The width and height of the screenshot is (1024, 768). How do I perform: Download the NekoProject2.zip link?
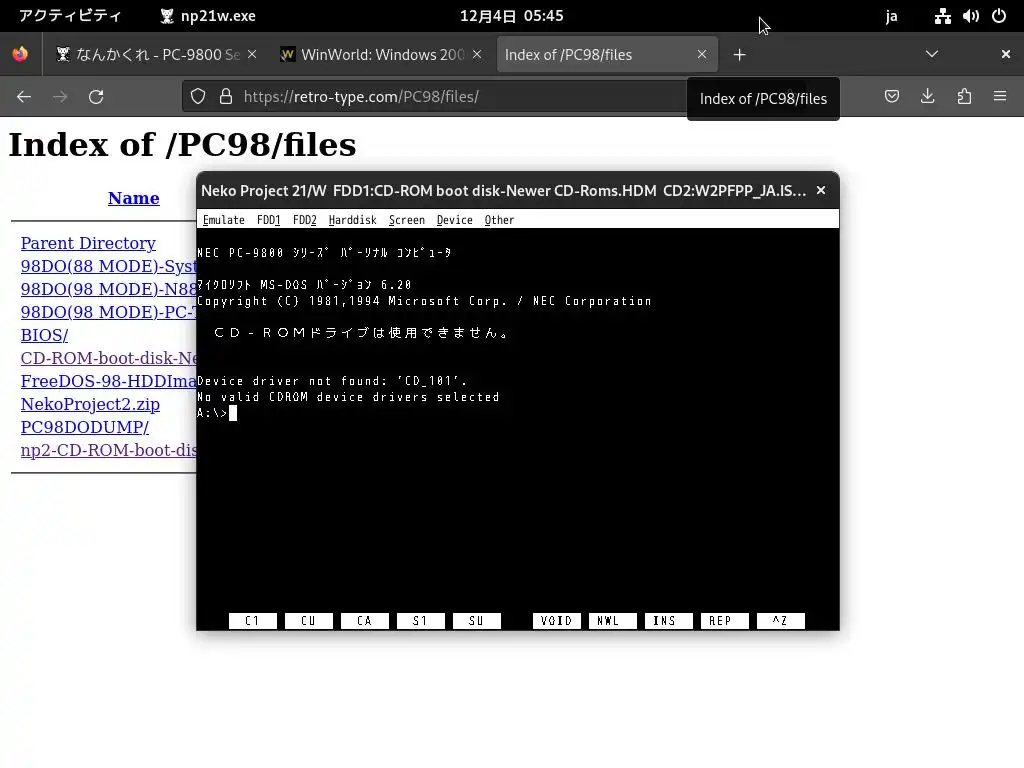click(90, 404)
